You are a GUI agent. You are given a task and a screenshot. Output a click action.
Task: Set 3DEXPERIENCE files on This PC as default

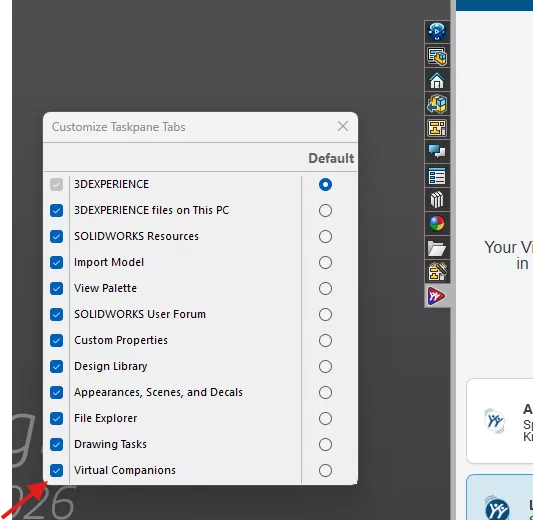(x=325, y=210)
